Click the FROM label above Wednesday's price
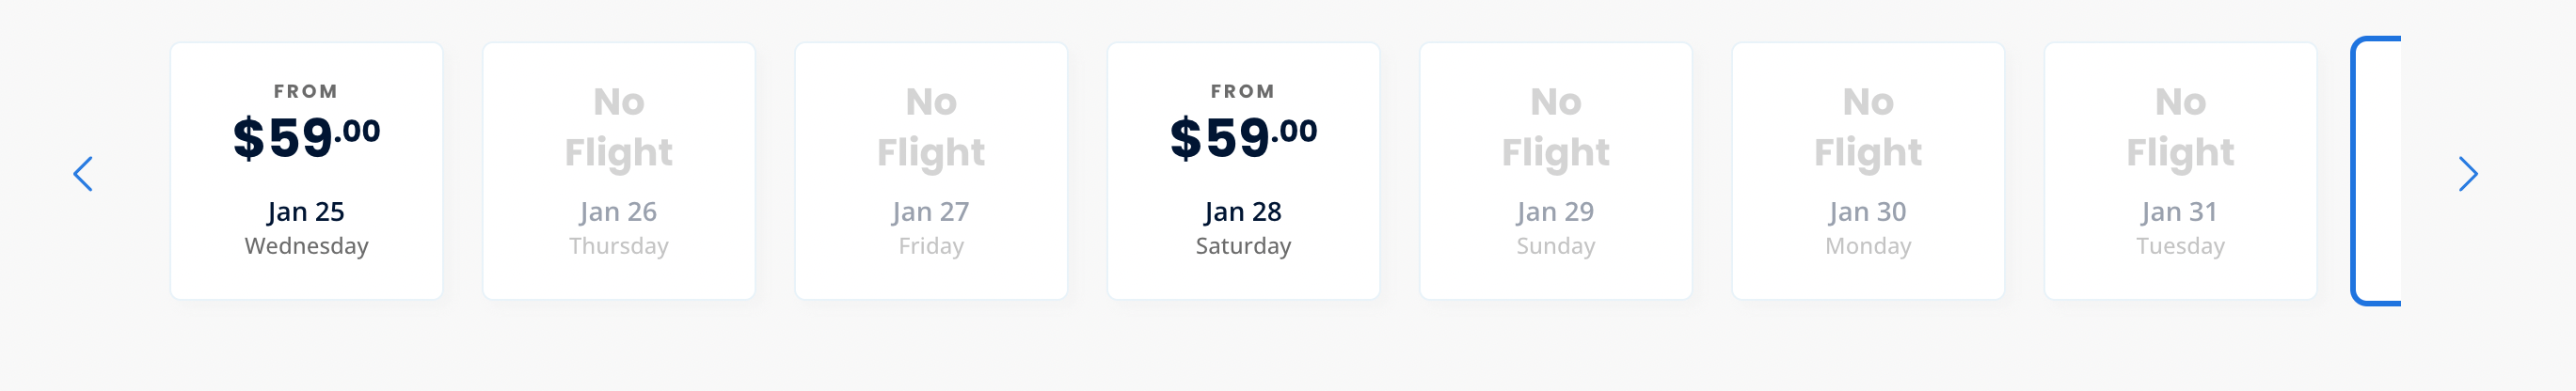This screenshot has height=391, width=2576. point(306,91)
